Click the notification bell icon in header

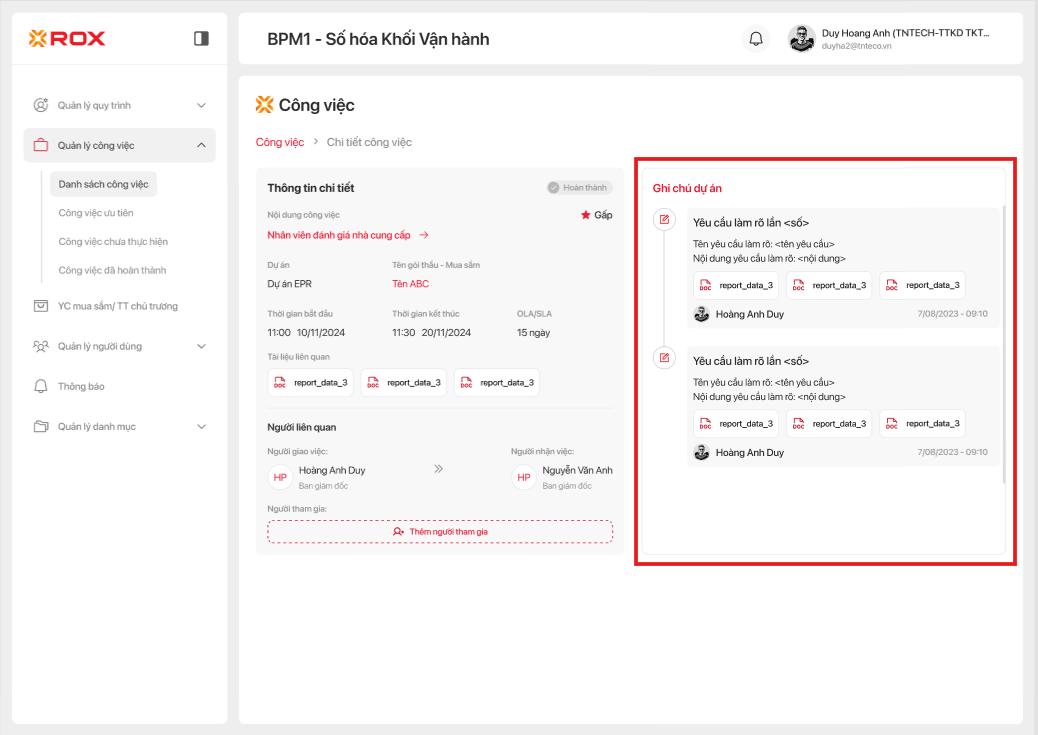[756, 39]
